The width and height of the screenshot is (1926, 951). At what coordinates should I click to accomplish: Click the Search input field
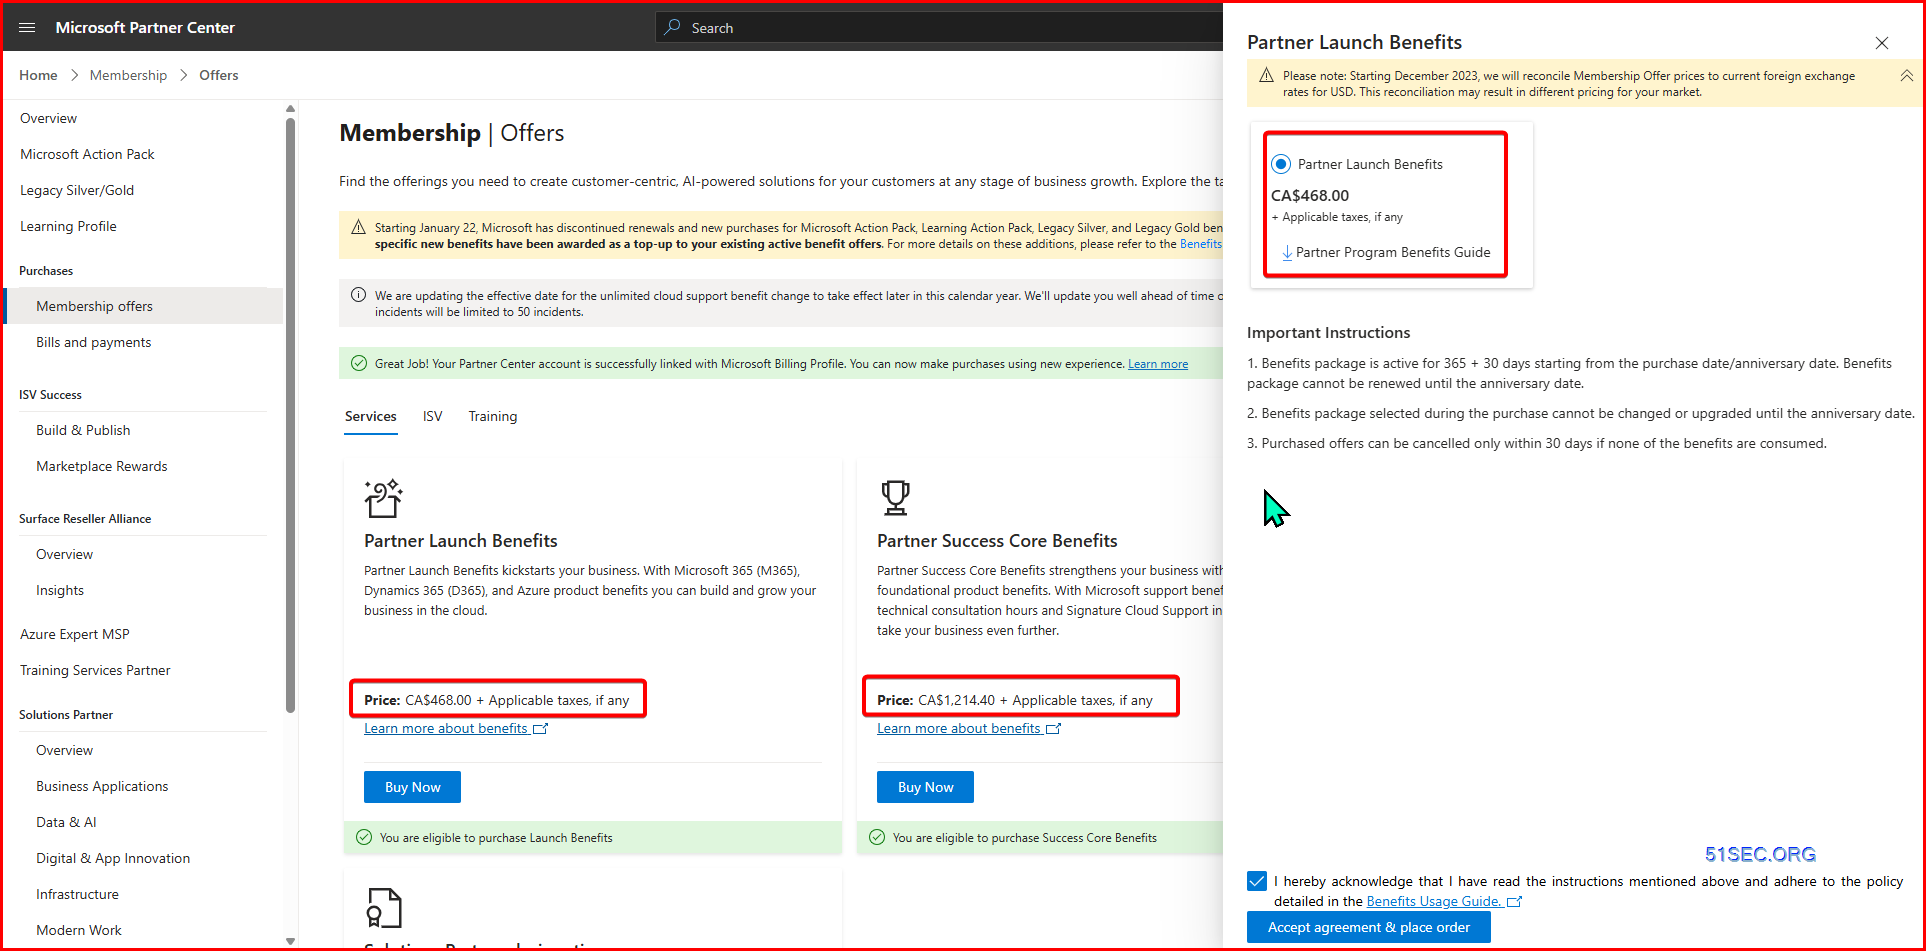(940, 27)
